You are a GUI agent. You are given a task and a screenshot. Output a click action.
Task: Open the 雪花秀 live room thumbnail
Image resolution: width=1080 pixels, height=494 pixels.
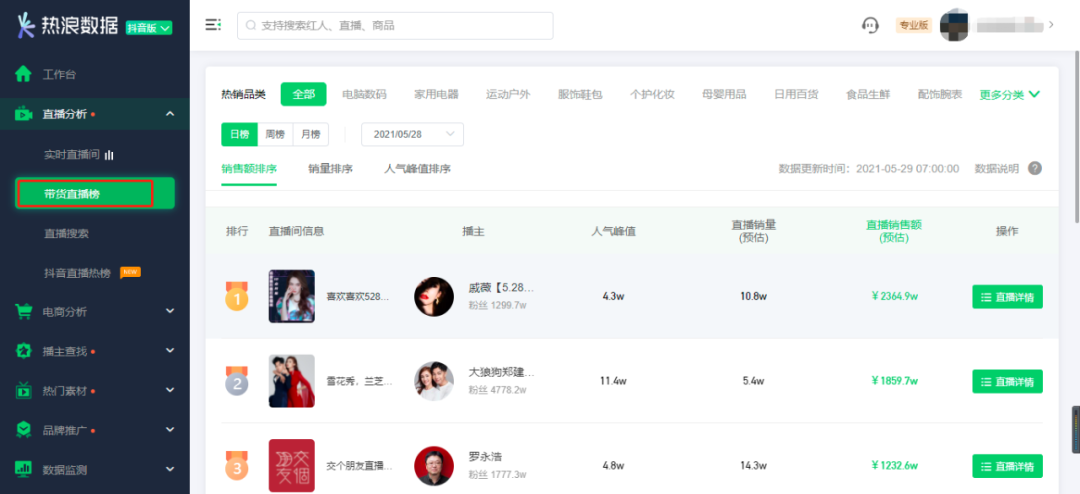[x=291, y=381]
